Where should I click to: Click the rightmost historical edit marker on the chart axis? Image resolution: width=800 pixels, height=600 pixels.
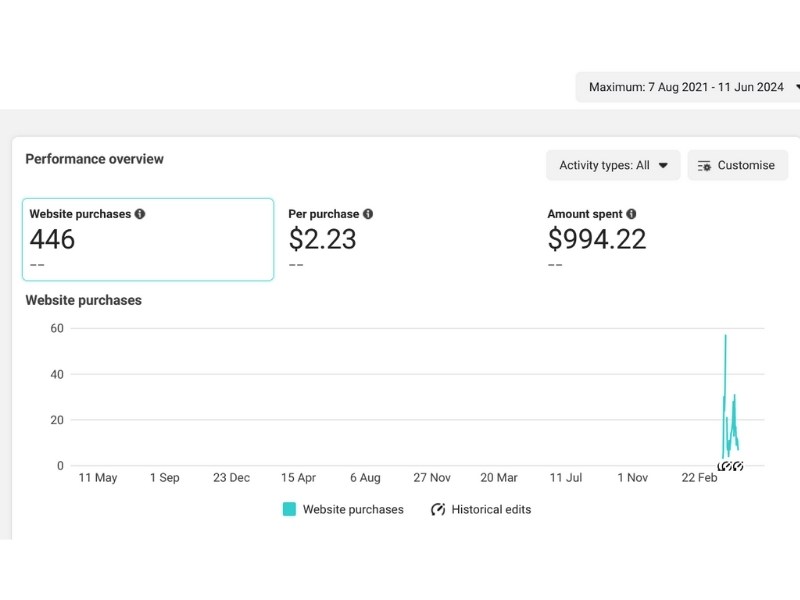pyautogui.click(x=738, y=466)
